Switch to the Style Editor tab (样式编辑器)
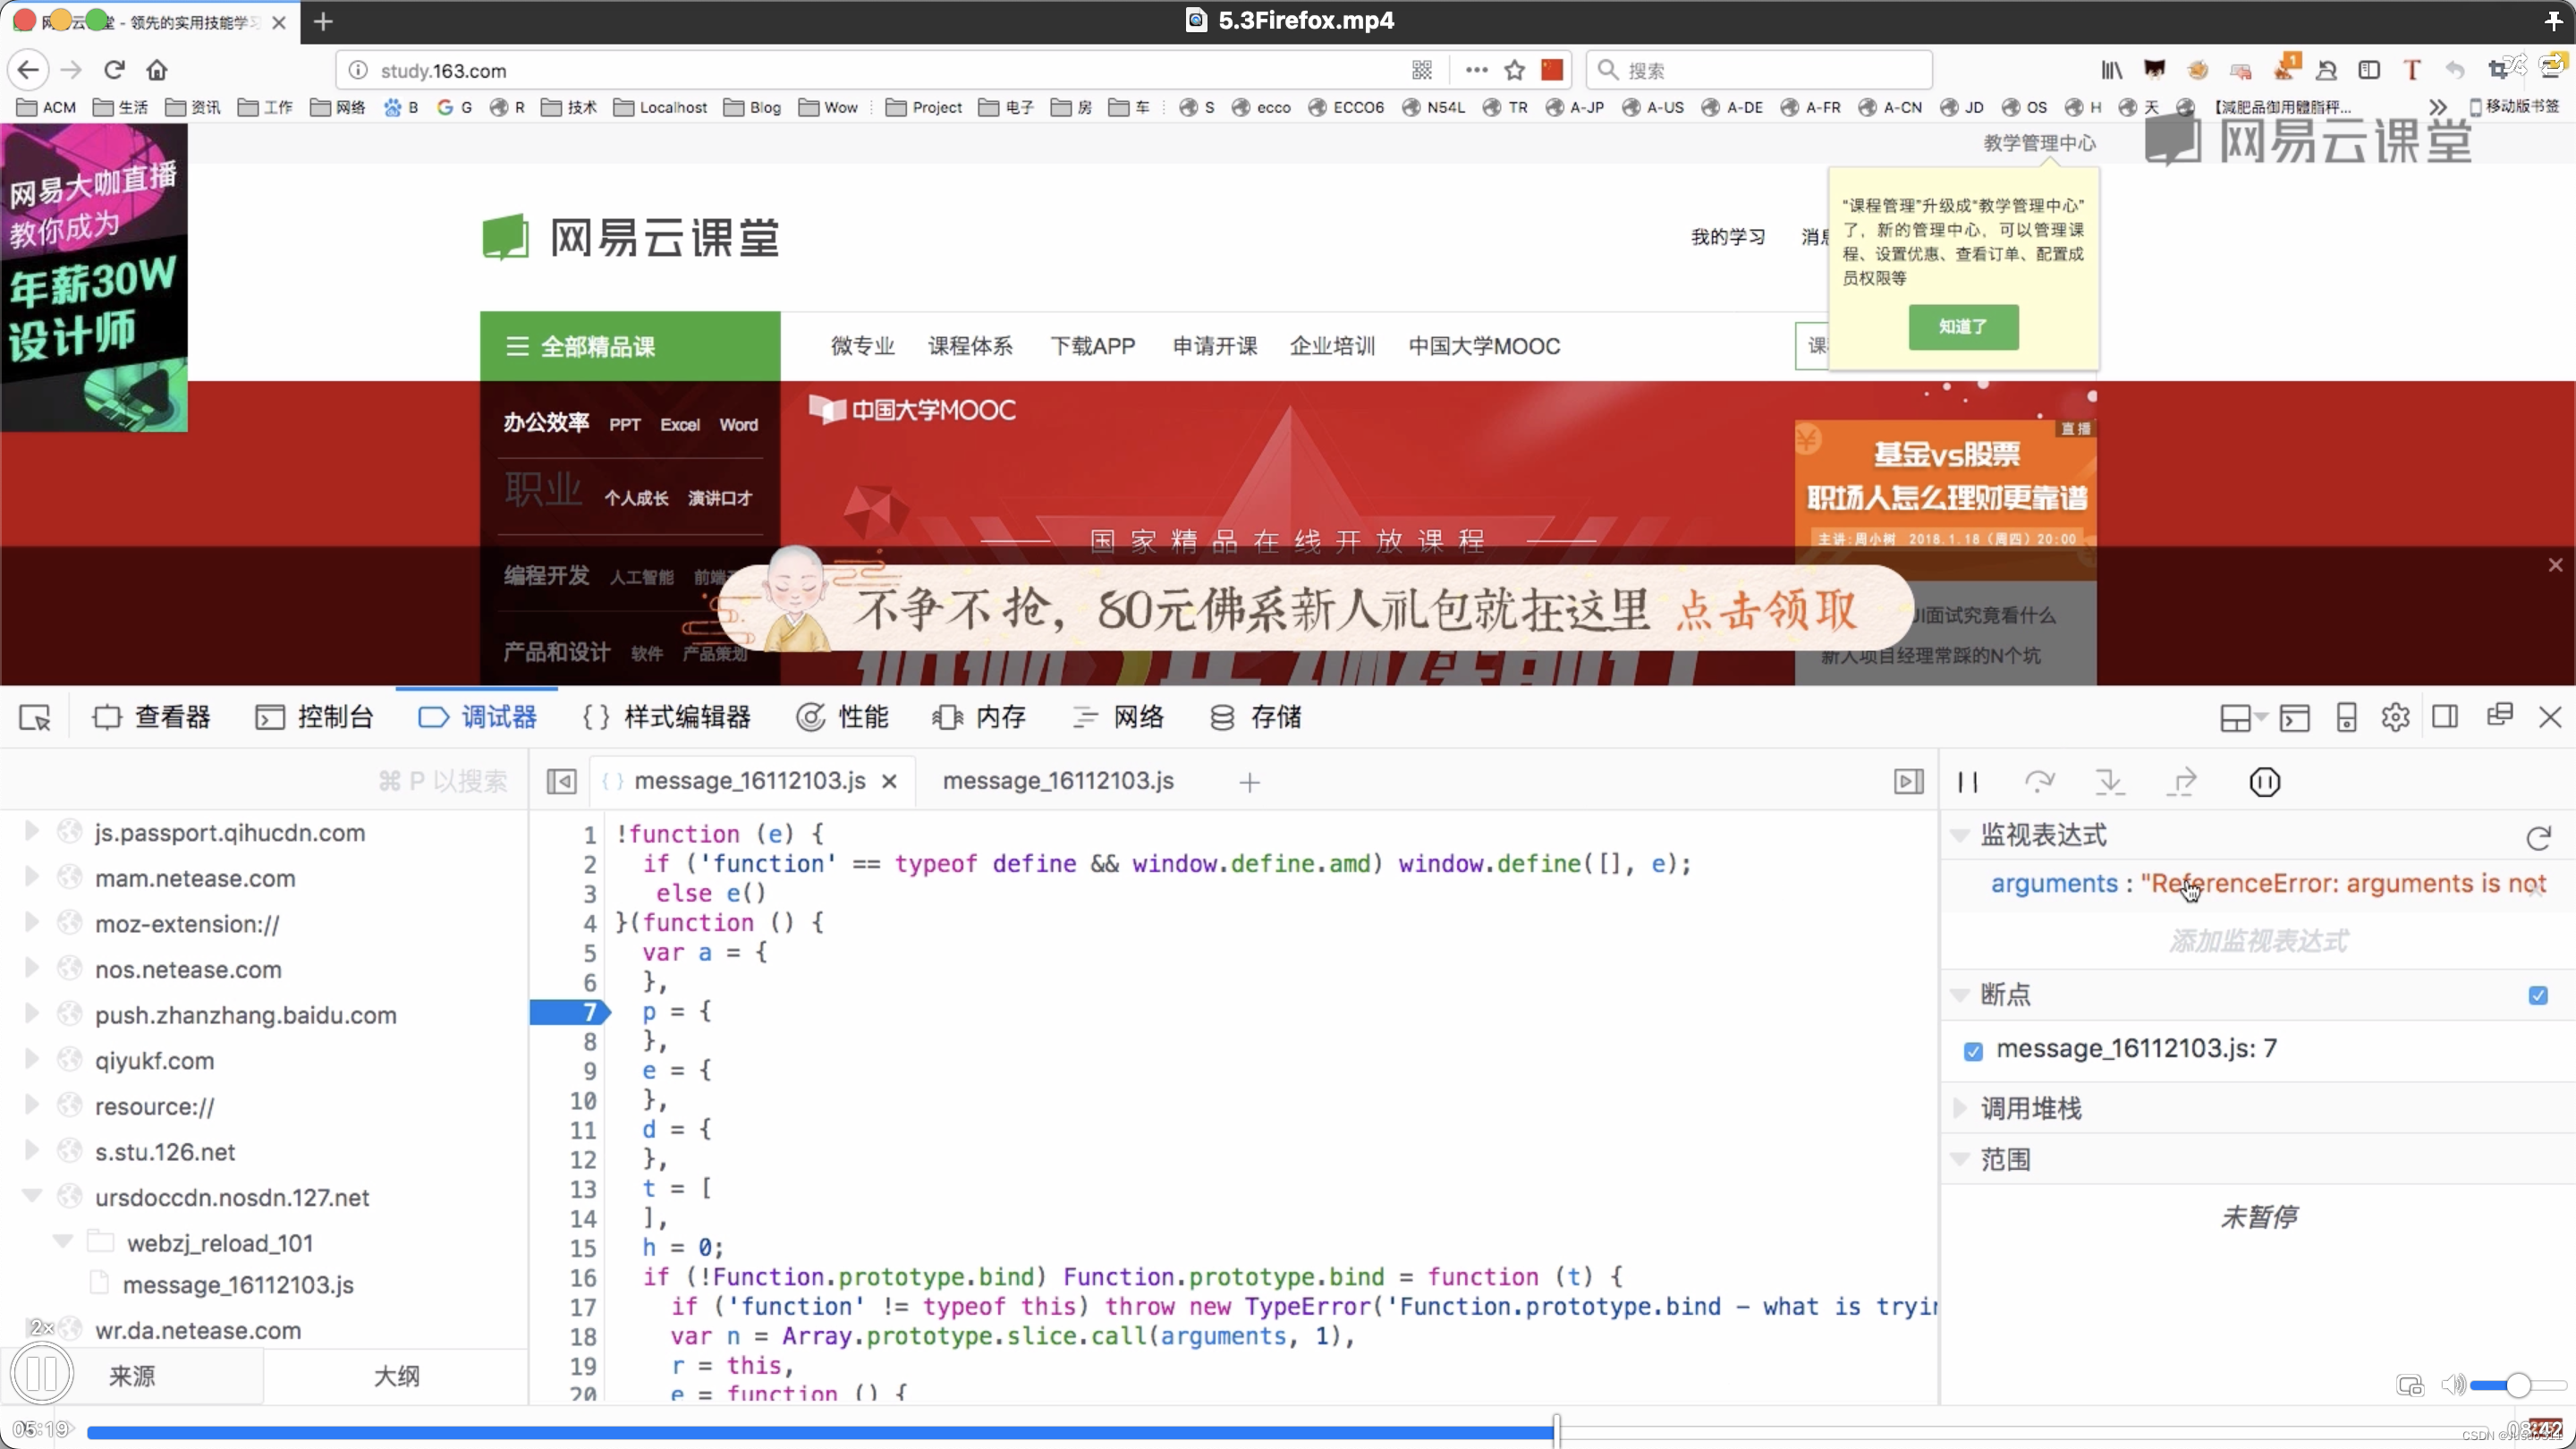 (666, 717)
